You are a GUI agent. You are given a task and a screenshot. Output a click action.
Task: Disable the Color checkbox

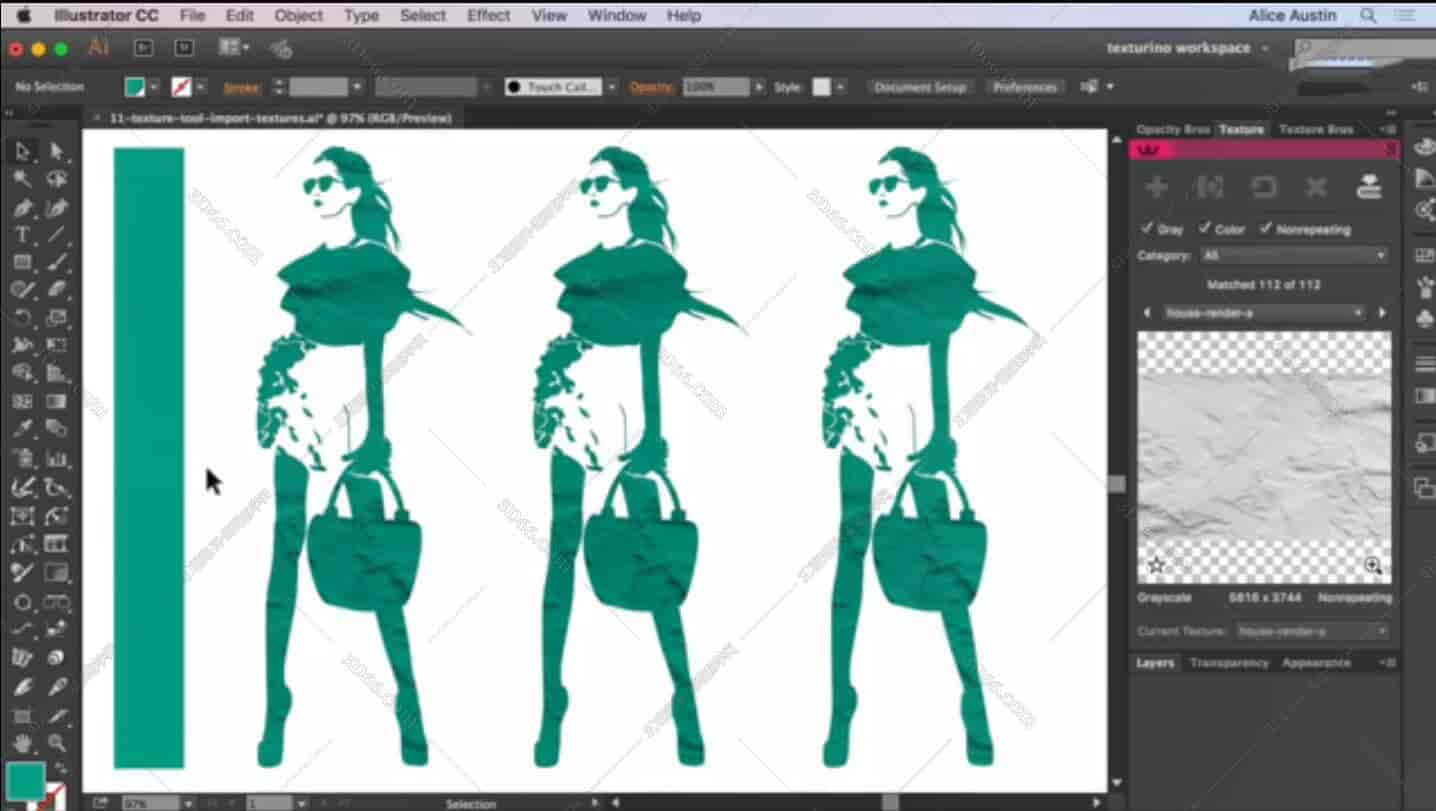[1203, 229]
